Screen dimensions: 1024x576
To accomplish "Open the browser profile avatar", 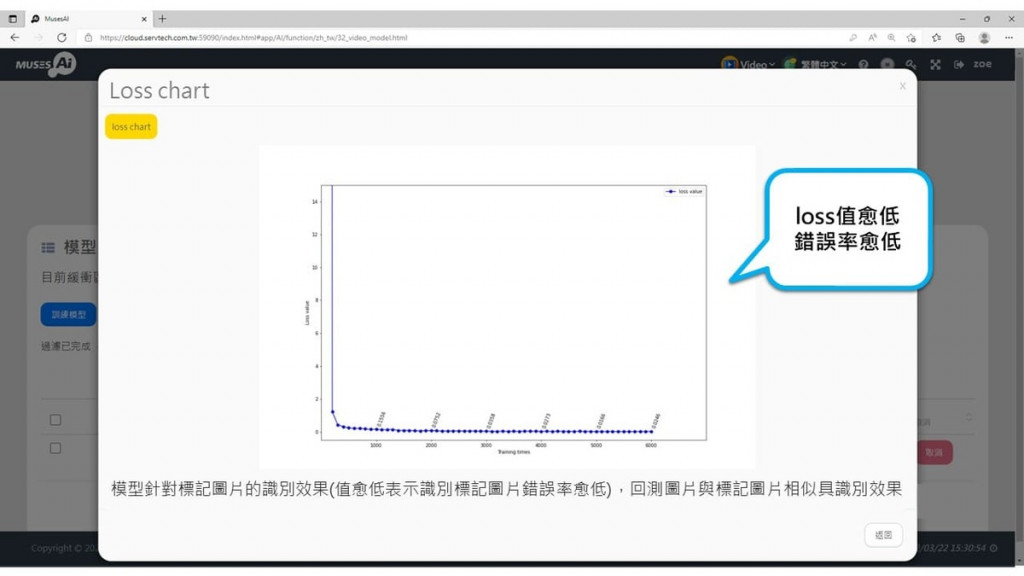I will point(984,38).
